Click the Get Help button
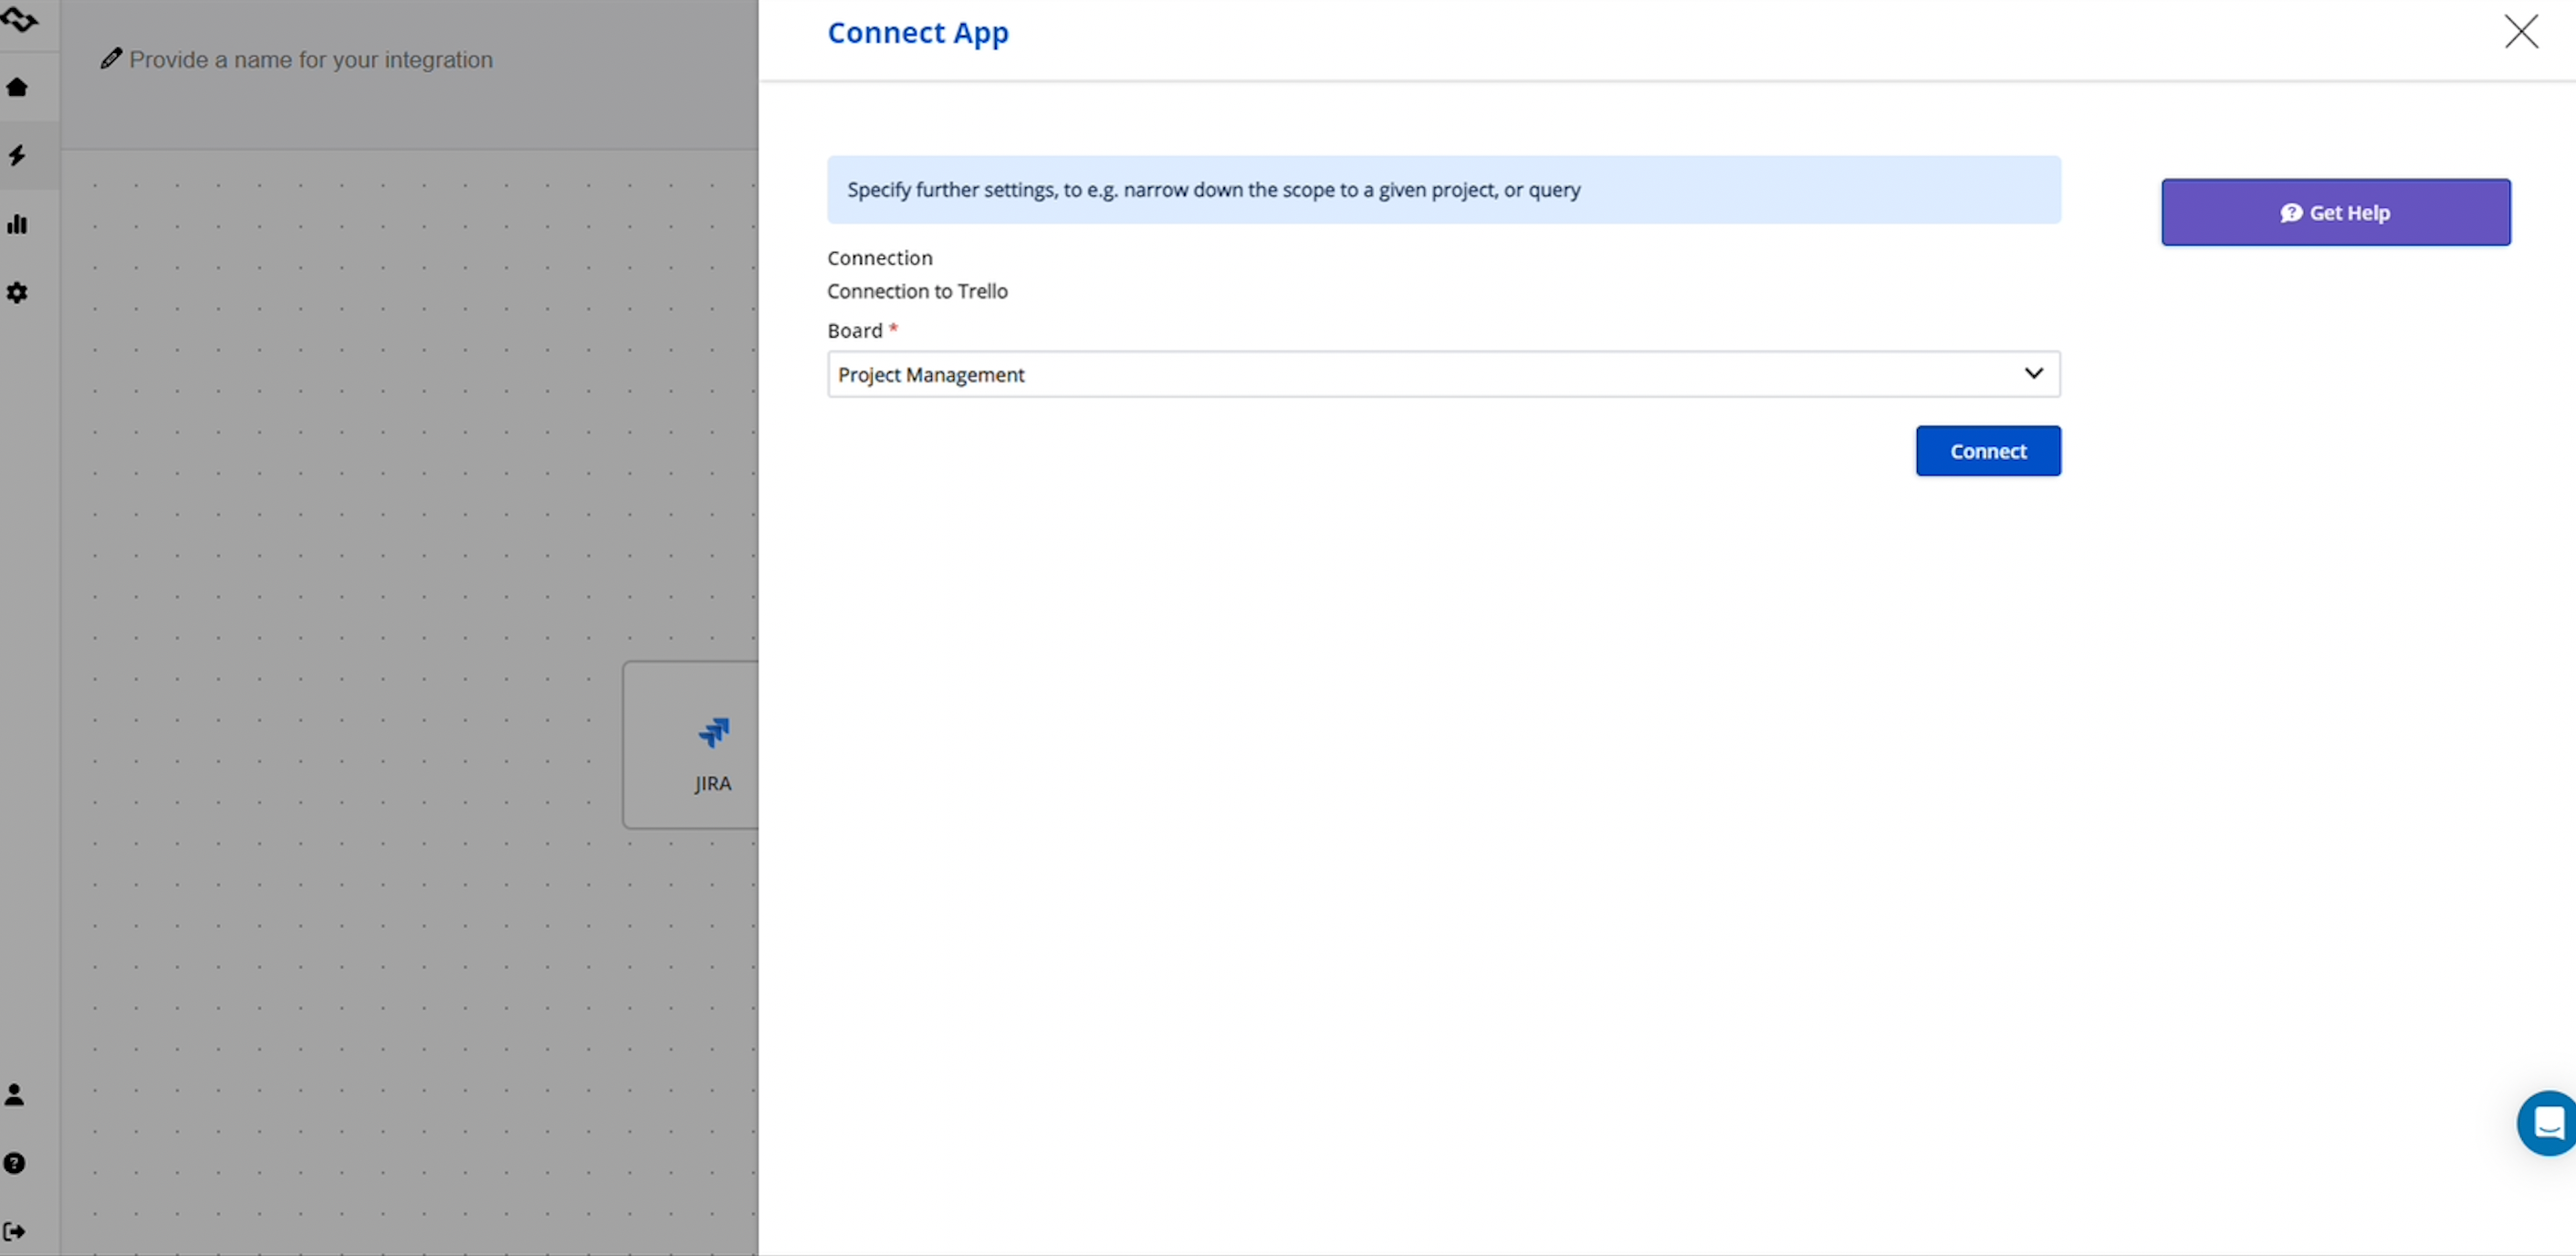2576x1256 pixels. click(2336, 212)
